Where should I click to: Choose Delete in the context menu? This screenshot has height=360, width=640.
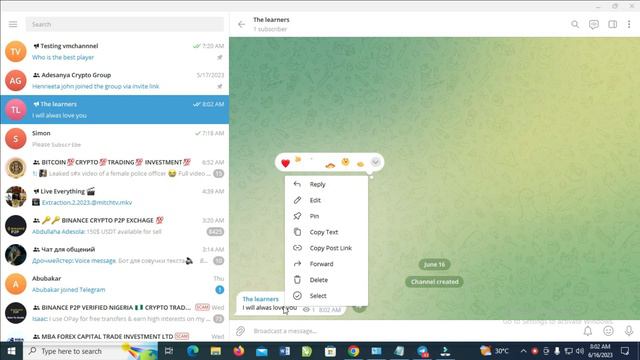(x=326, y=280)
